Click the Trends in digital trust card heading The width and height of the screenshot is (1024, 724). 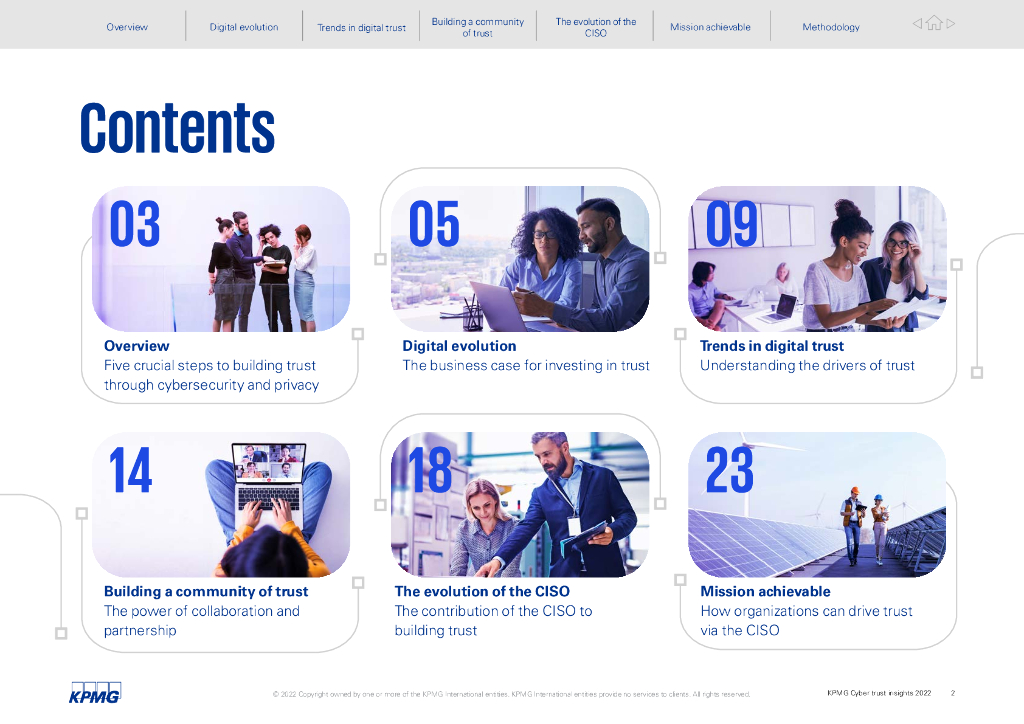[772, 346]
